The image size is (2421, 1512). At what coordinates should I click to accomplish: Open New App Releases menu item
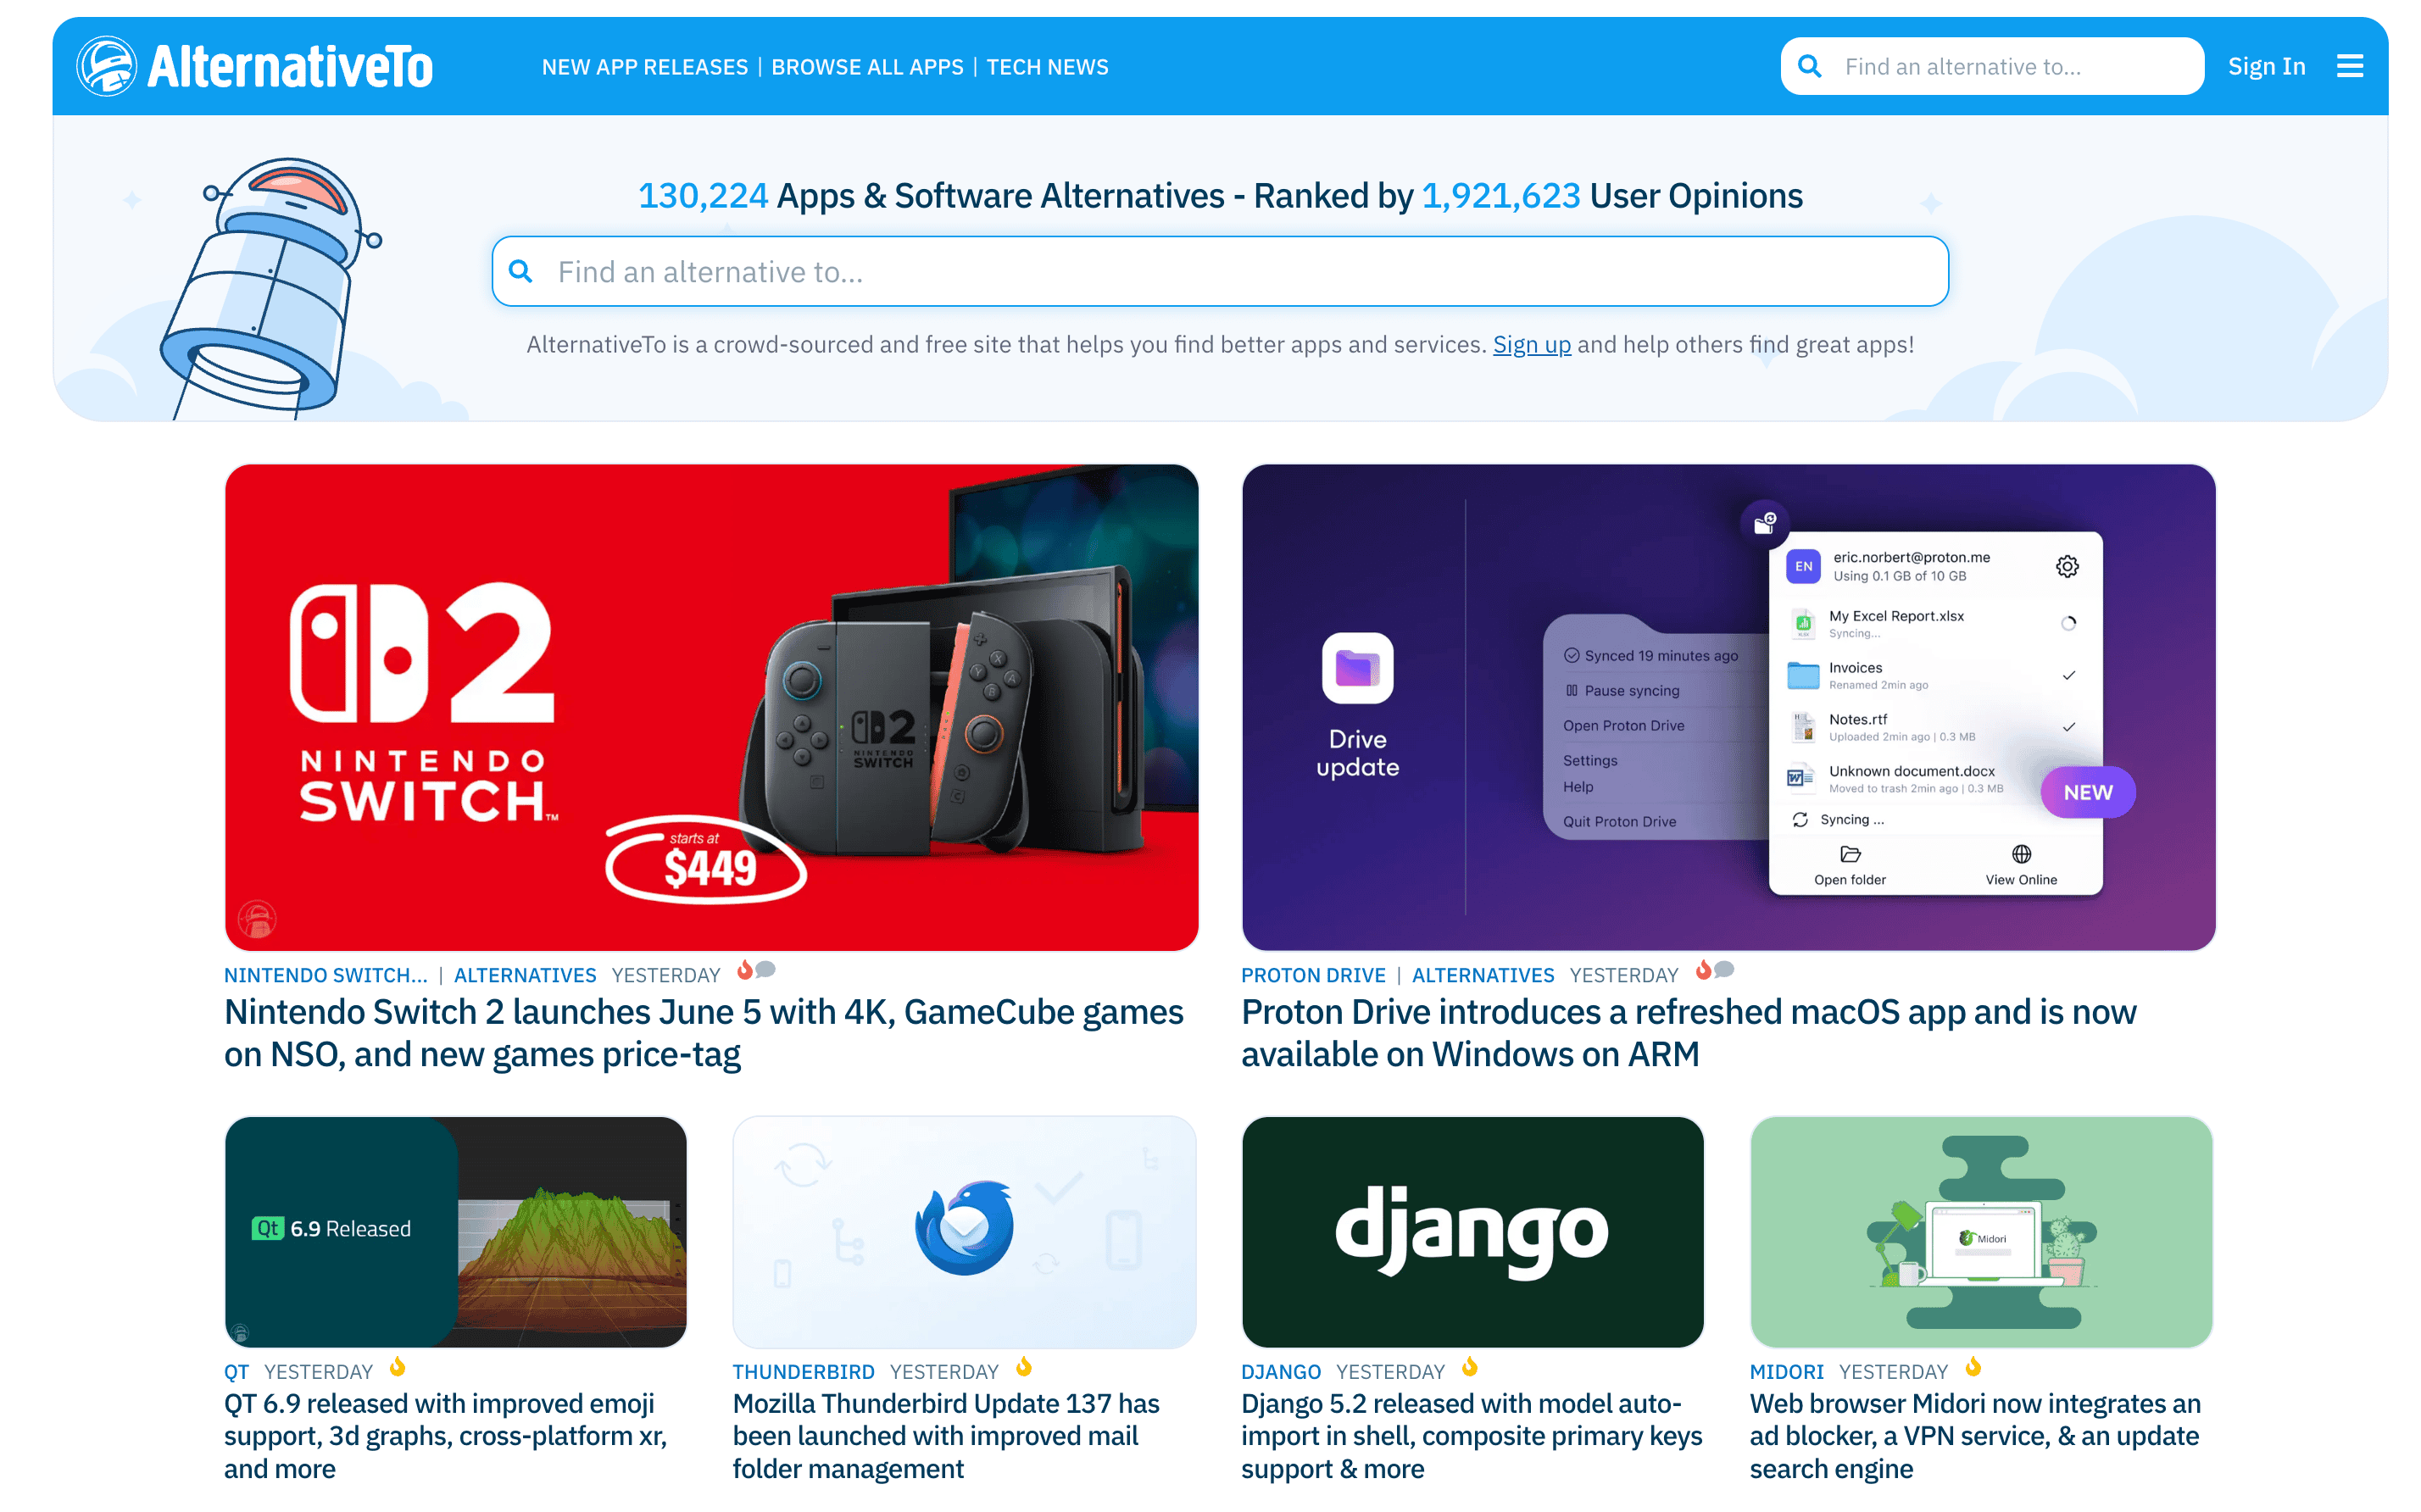(x=645, y=67)
